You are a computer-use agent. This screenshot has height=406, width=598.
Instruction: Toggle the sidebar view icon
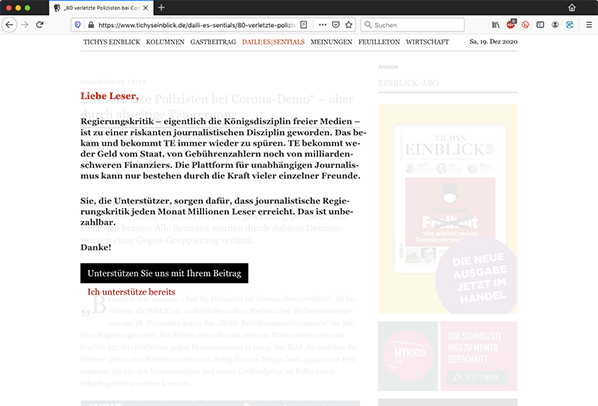point(540,25)
